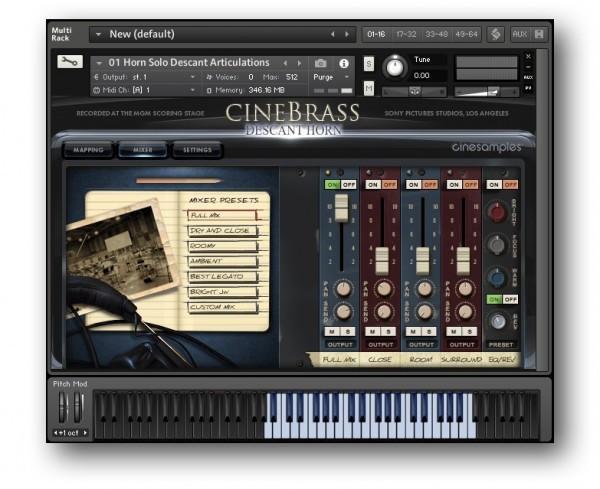Shift keyboard octave up with right arrow
Image resolution: width=600 pixels, height=489 pixels.
(85, 433)
